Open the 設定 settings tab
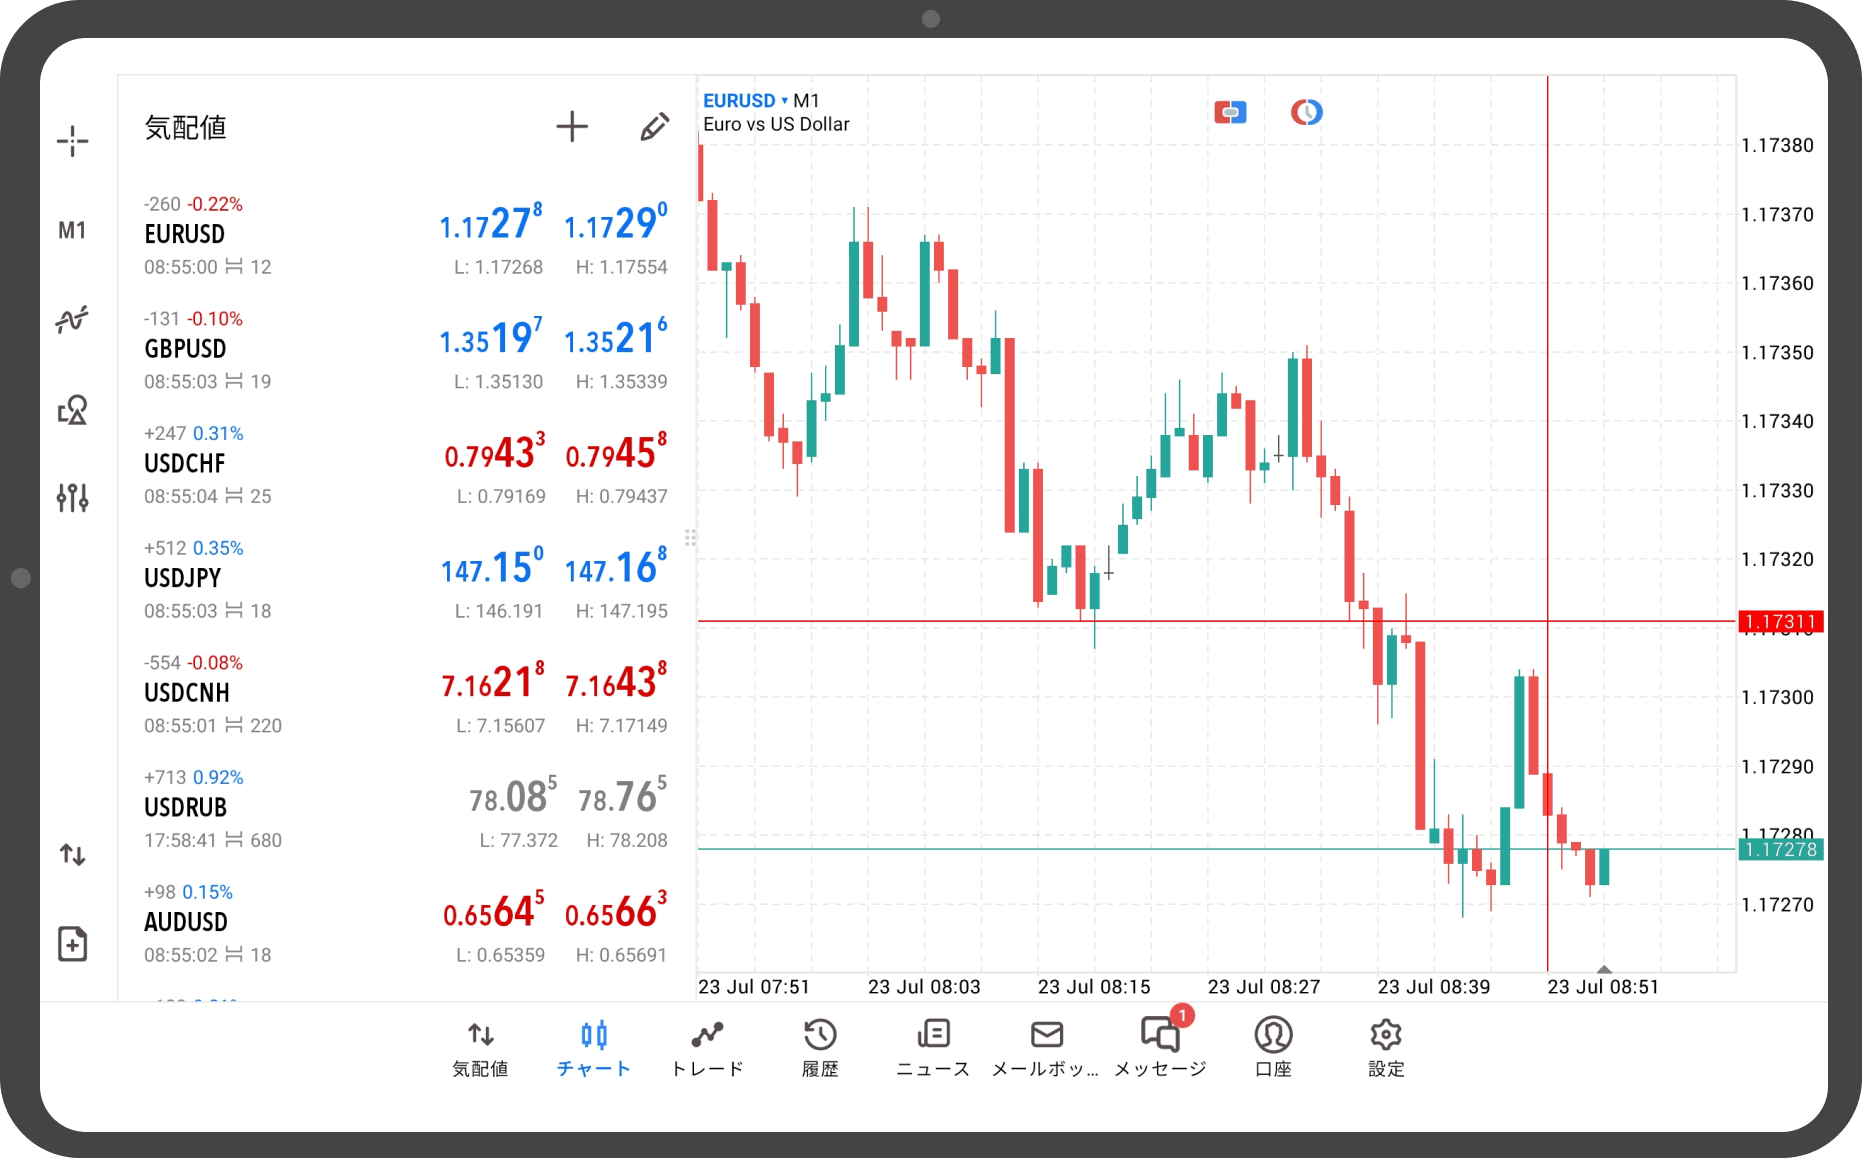 point(1386,1048)
